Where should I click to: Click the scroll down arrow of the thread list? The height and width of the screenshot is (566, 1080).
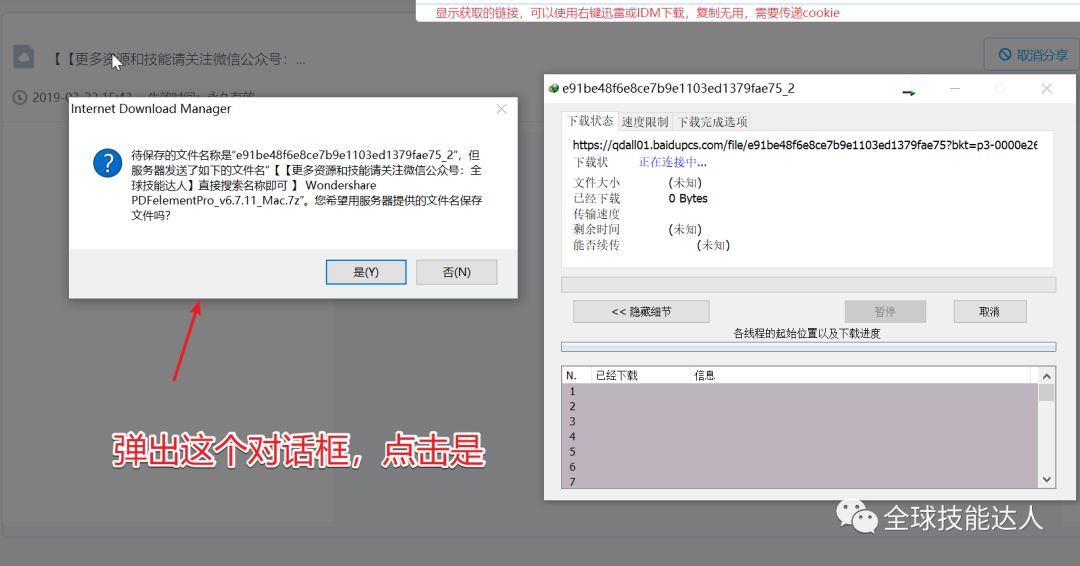click(x=1046, y=480)
